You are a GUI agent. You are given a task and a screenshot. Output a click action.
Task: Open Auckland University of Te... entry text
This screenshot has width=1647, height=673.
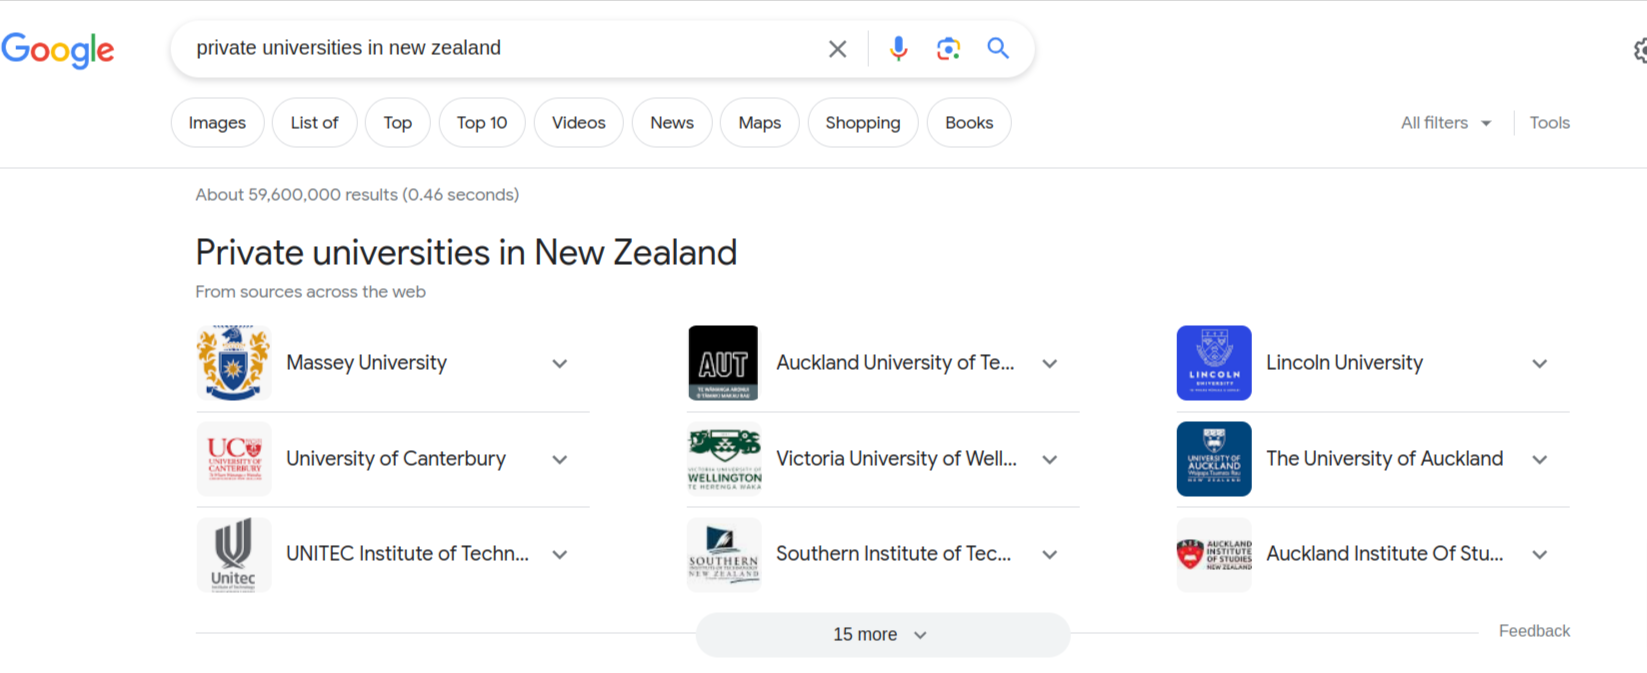(895, 363)
